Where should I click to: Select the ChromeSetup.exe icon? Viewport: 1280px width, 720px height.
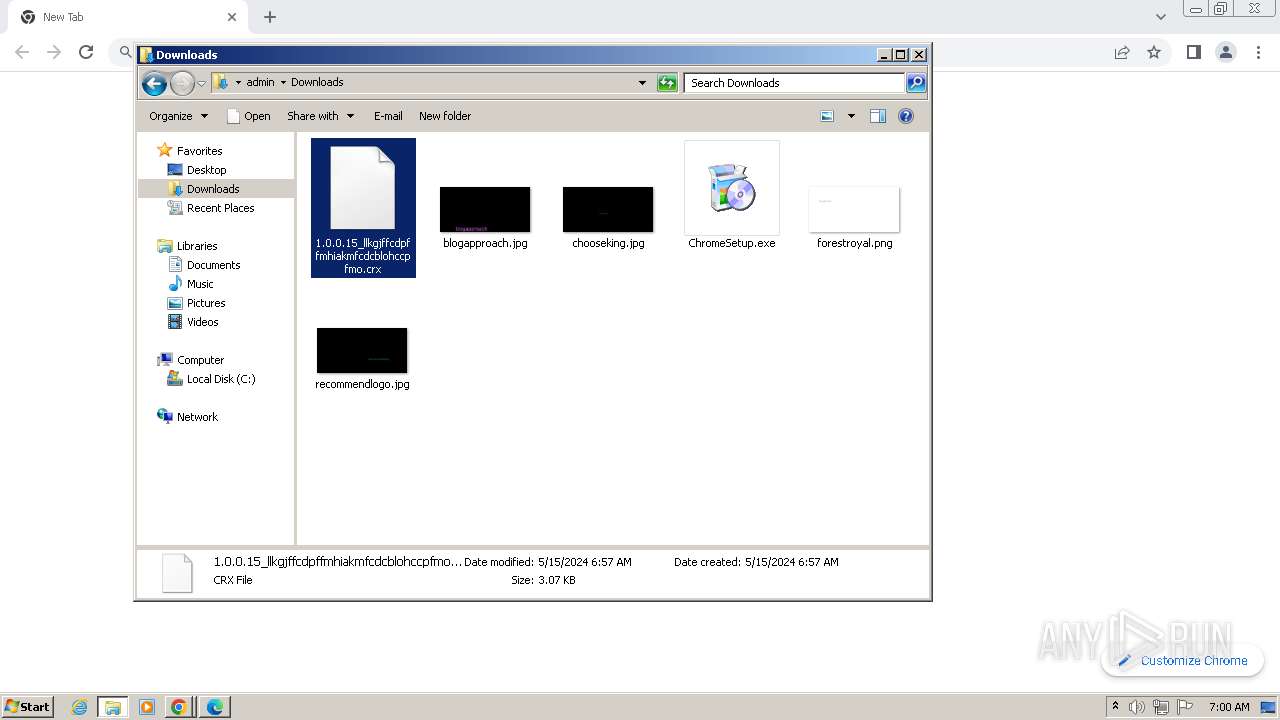(732, 188)
